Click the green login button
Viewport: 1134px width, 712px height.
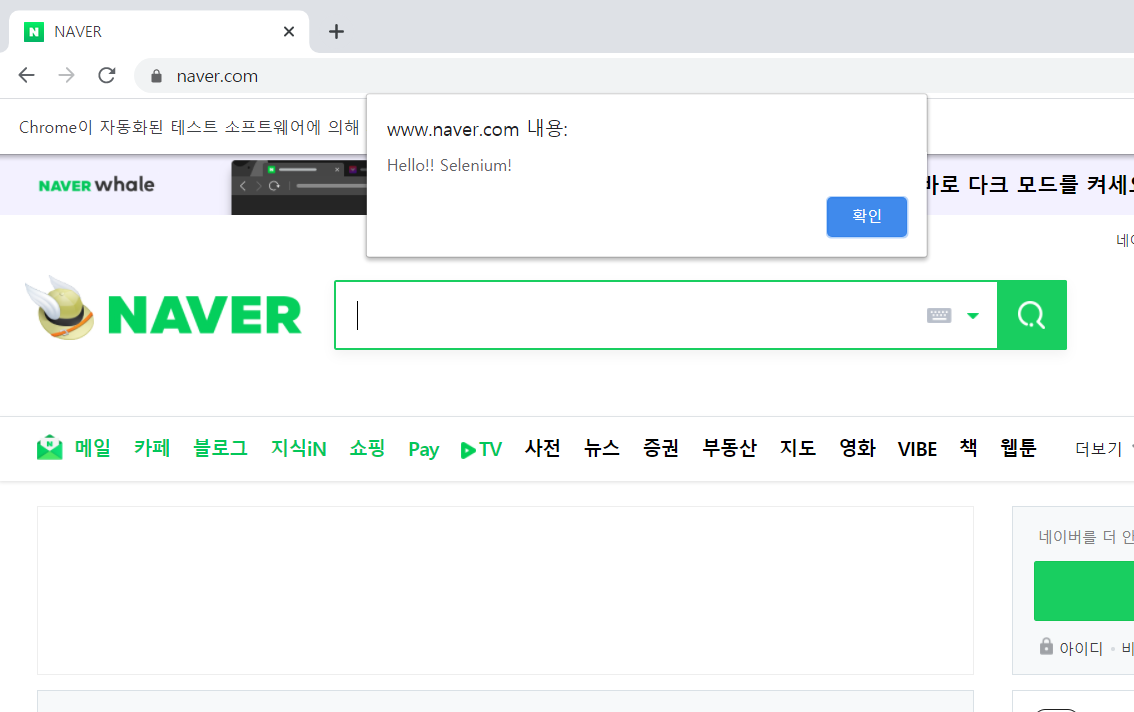(x=1084, y=590)
